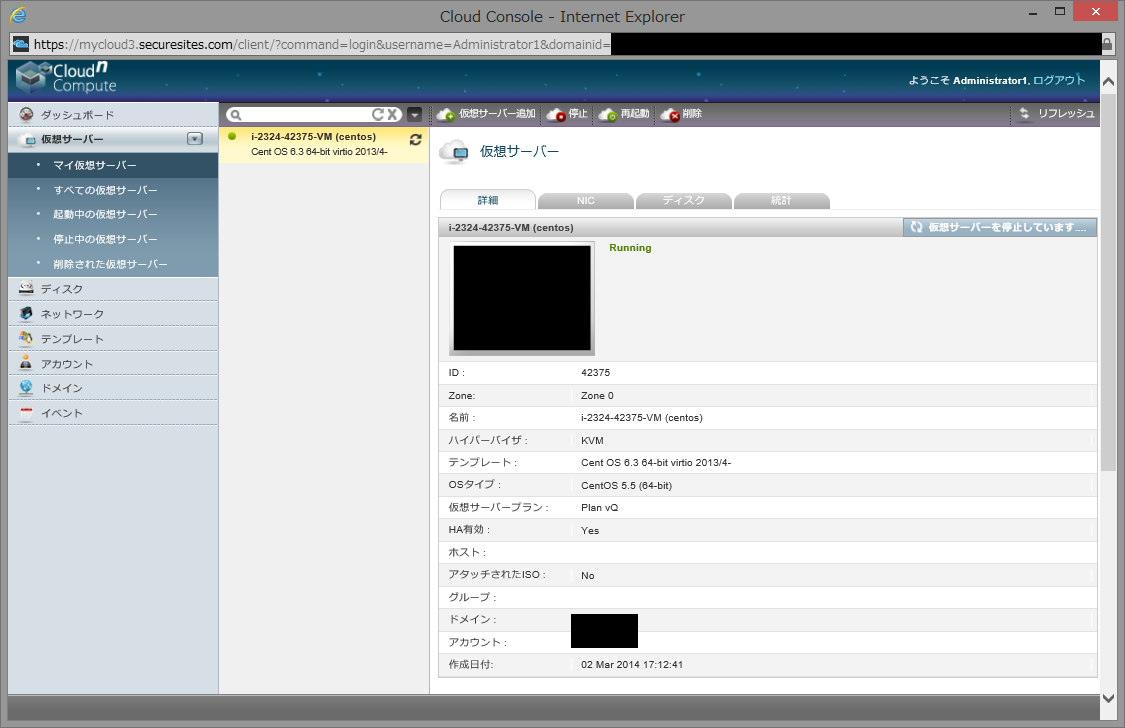
Task: Click the VM console preview thumbnail
Action: coord(522,297)
